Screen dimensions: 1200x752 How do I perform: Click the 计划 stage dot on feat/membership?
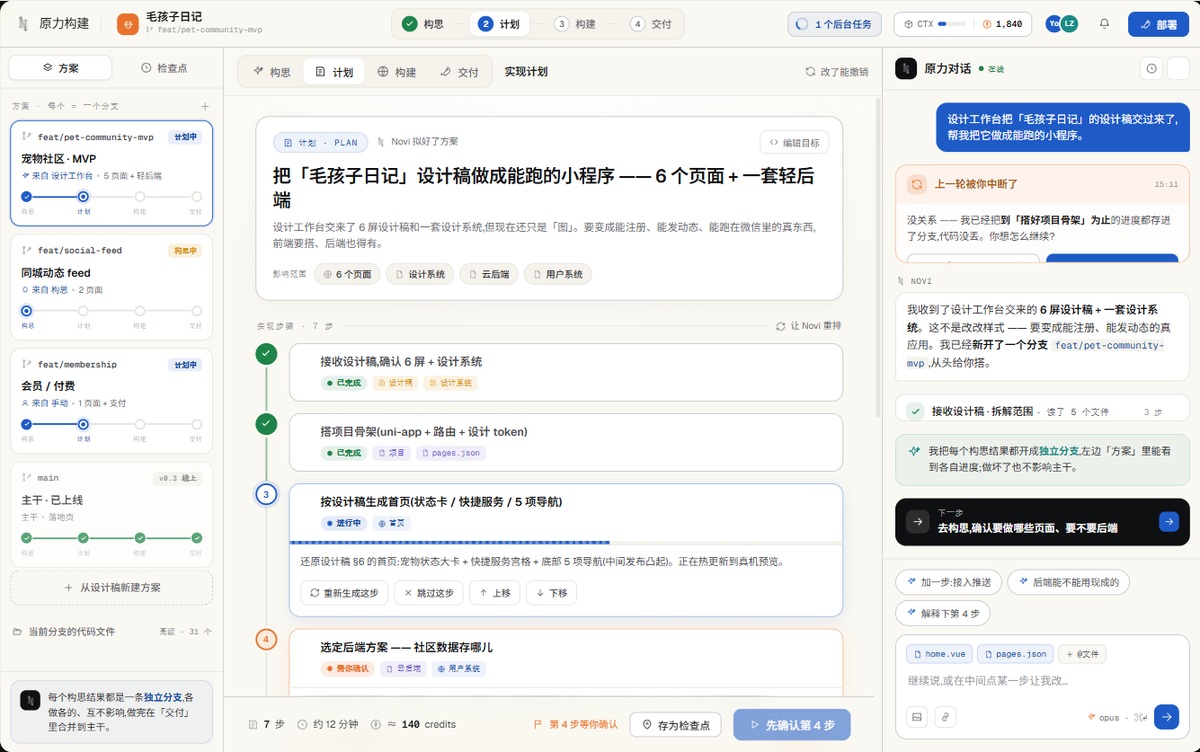[x=83, y=424]
